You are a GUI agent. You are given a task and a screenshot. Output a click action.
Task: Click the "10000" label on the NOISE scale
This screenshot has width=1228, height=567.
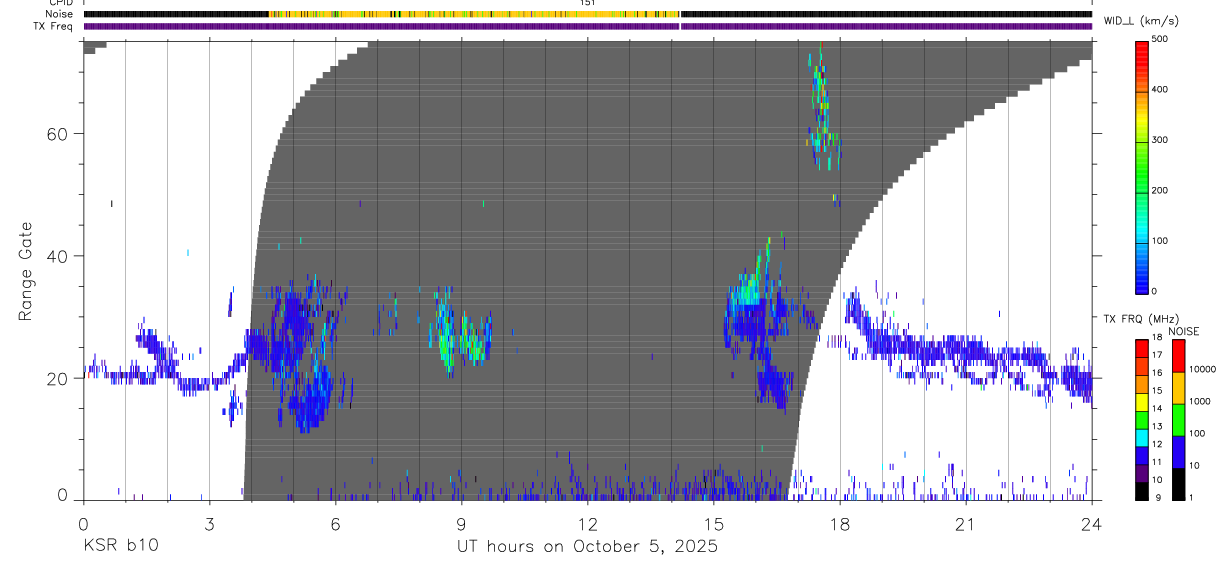[1203, 370]
